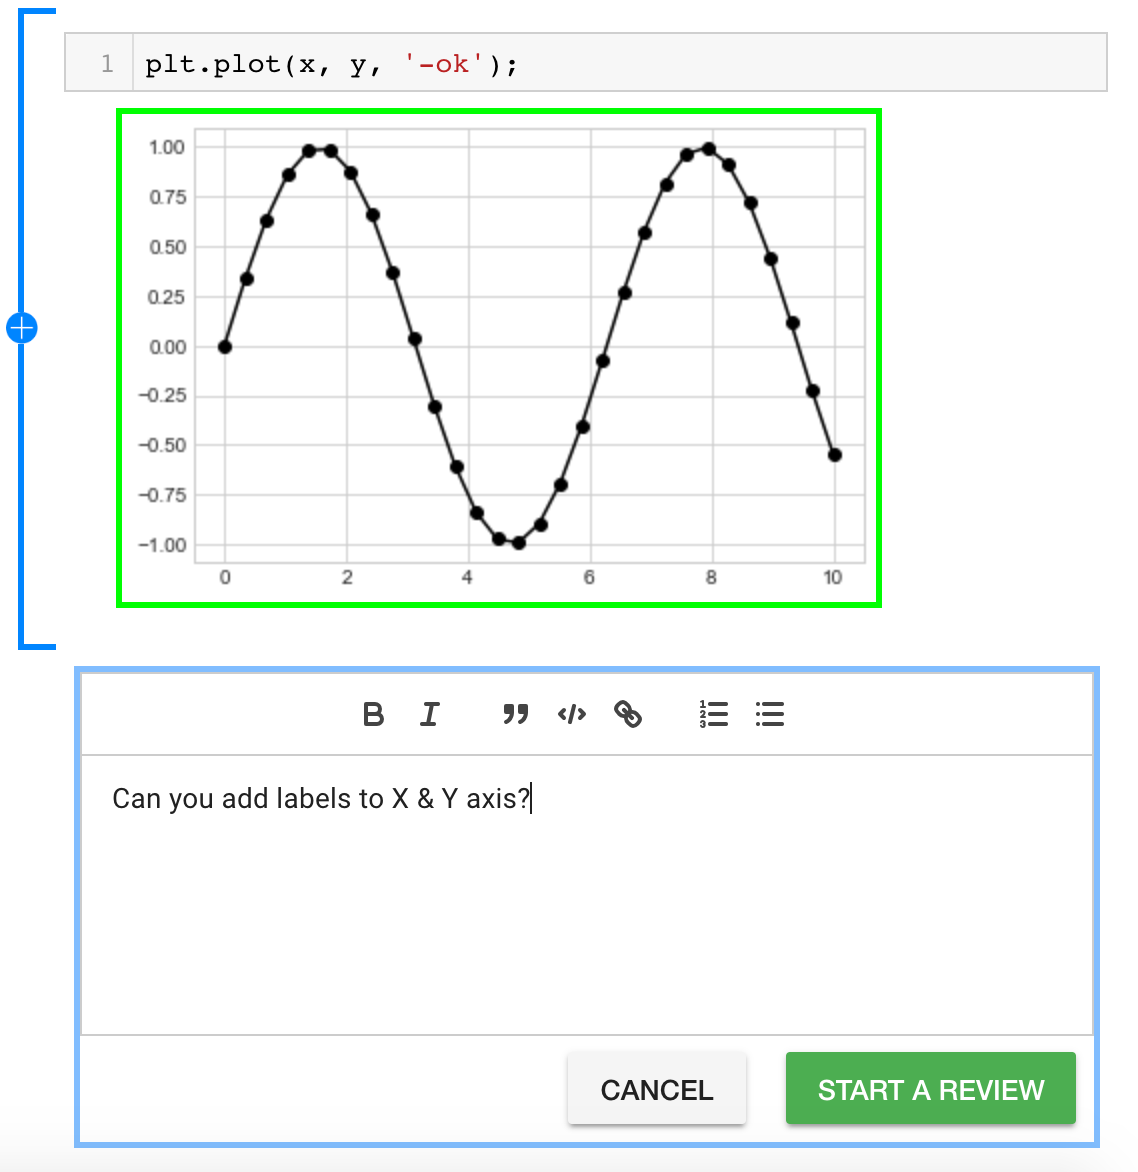This screenshot has height=1172, width=1138.
Task: Insert code formatting using the </> icon
Action: coord(571,714)
